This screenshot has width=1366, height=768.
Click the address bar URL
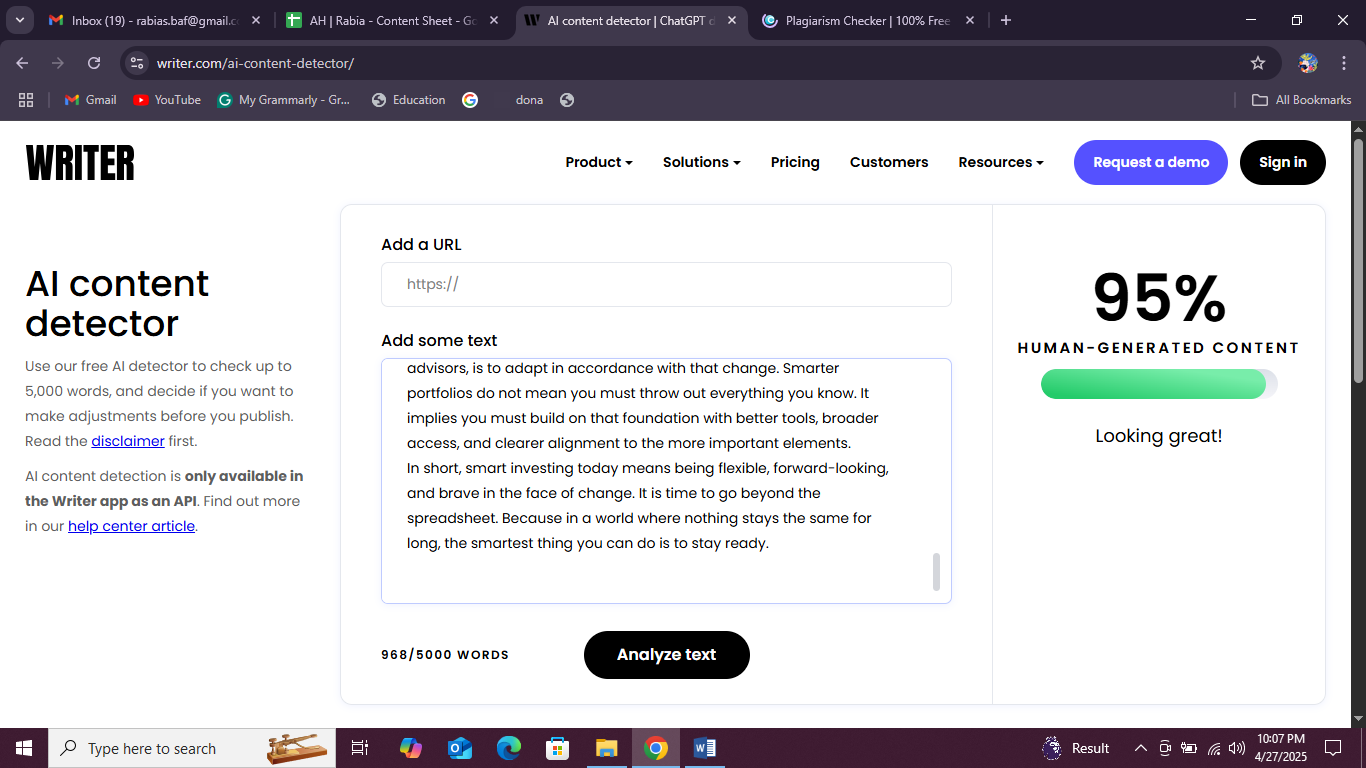[255, 63]
